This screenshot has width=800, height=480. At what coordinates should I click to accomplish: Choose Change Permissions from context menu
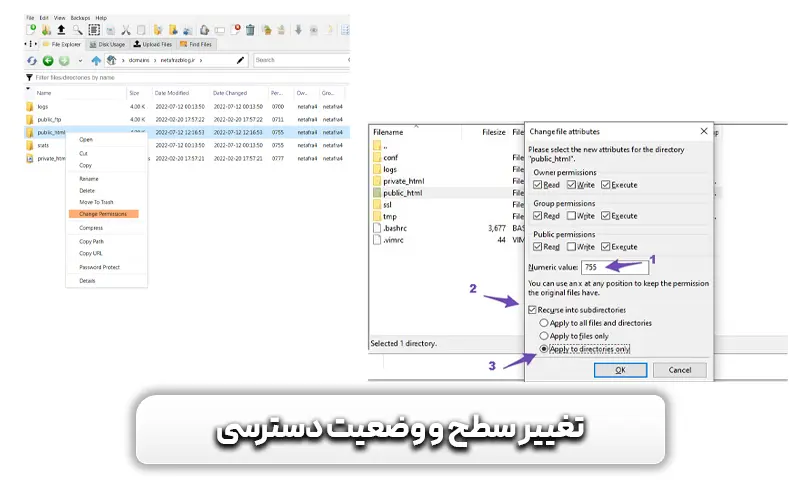[x=103, y=214]
